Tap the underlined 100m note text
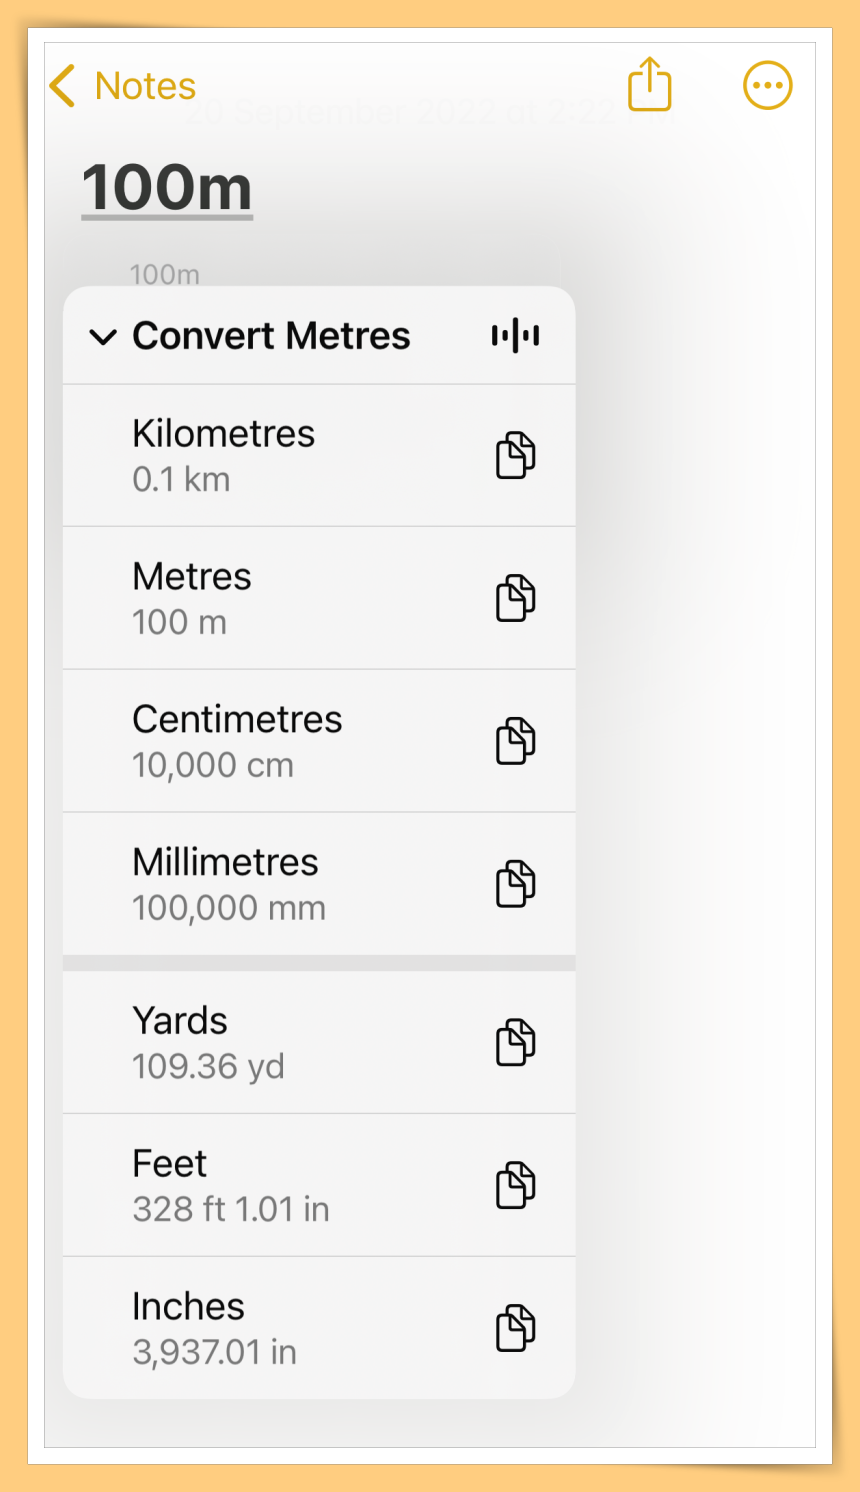This screenshot has width=860, height=1492. coord(167,188)
